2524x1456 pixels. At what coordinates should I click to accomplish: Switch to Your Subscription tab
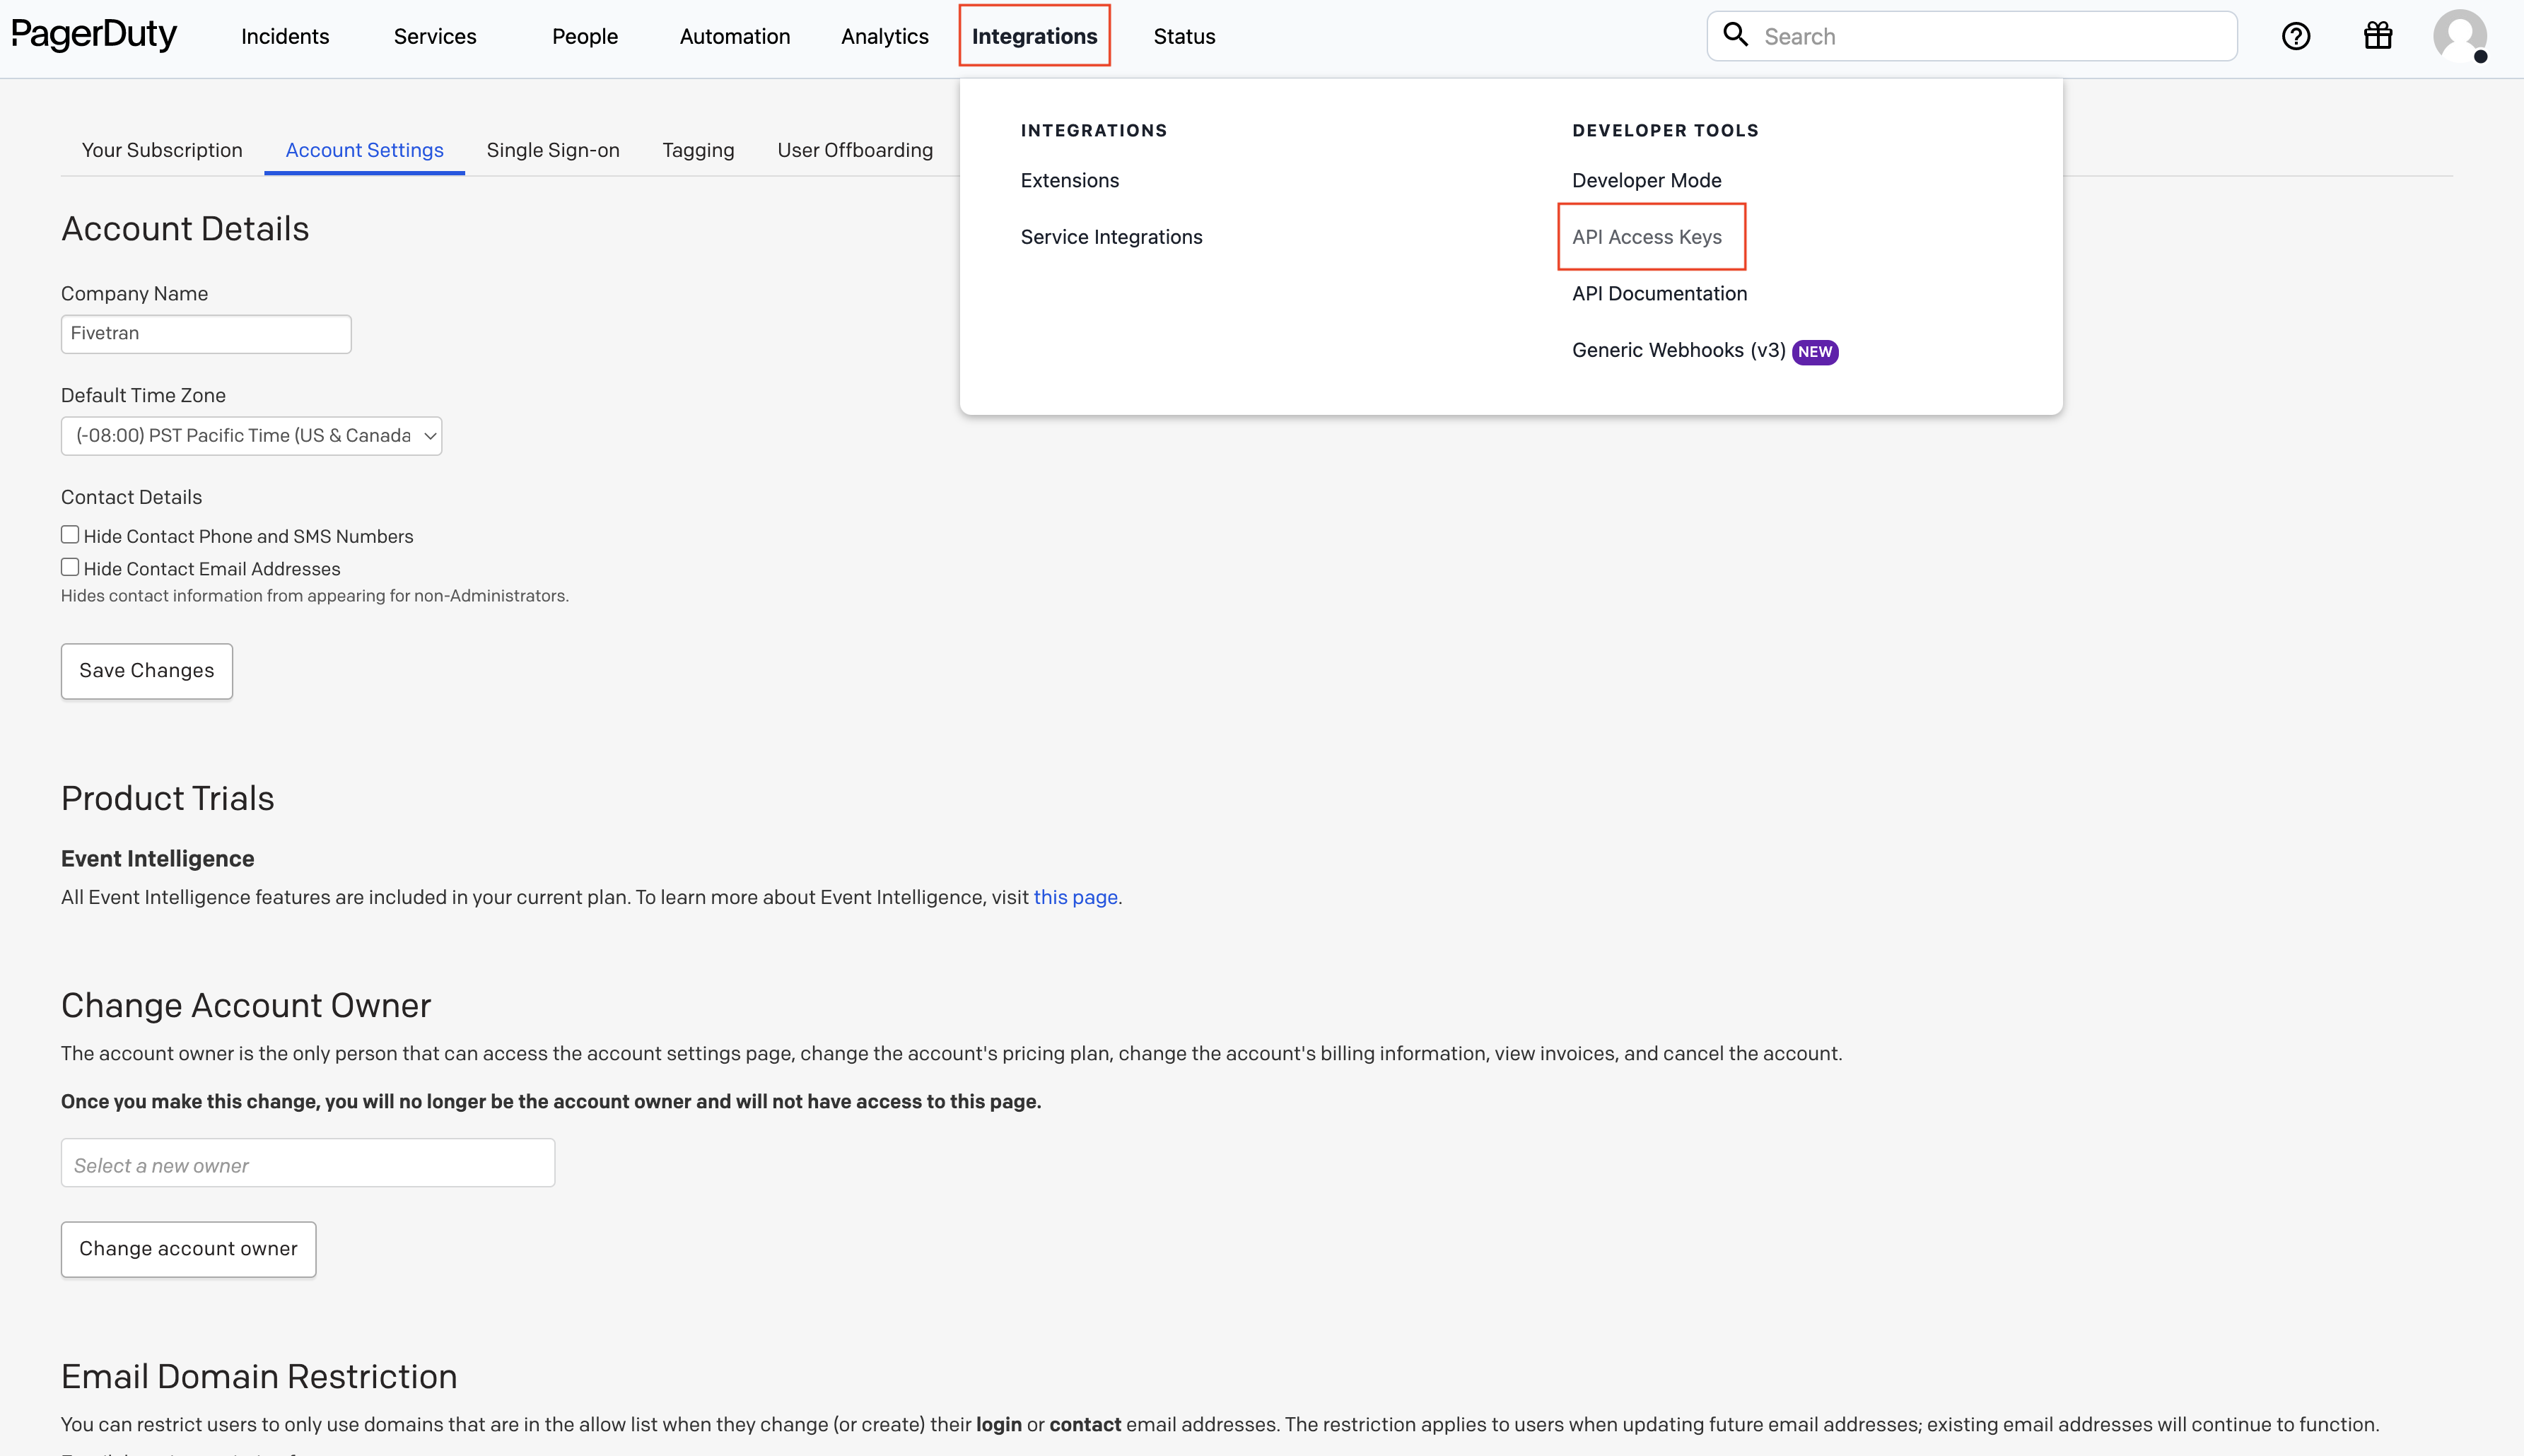coord(161,147)
